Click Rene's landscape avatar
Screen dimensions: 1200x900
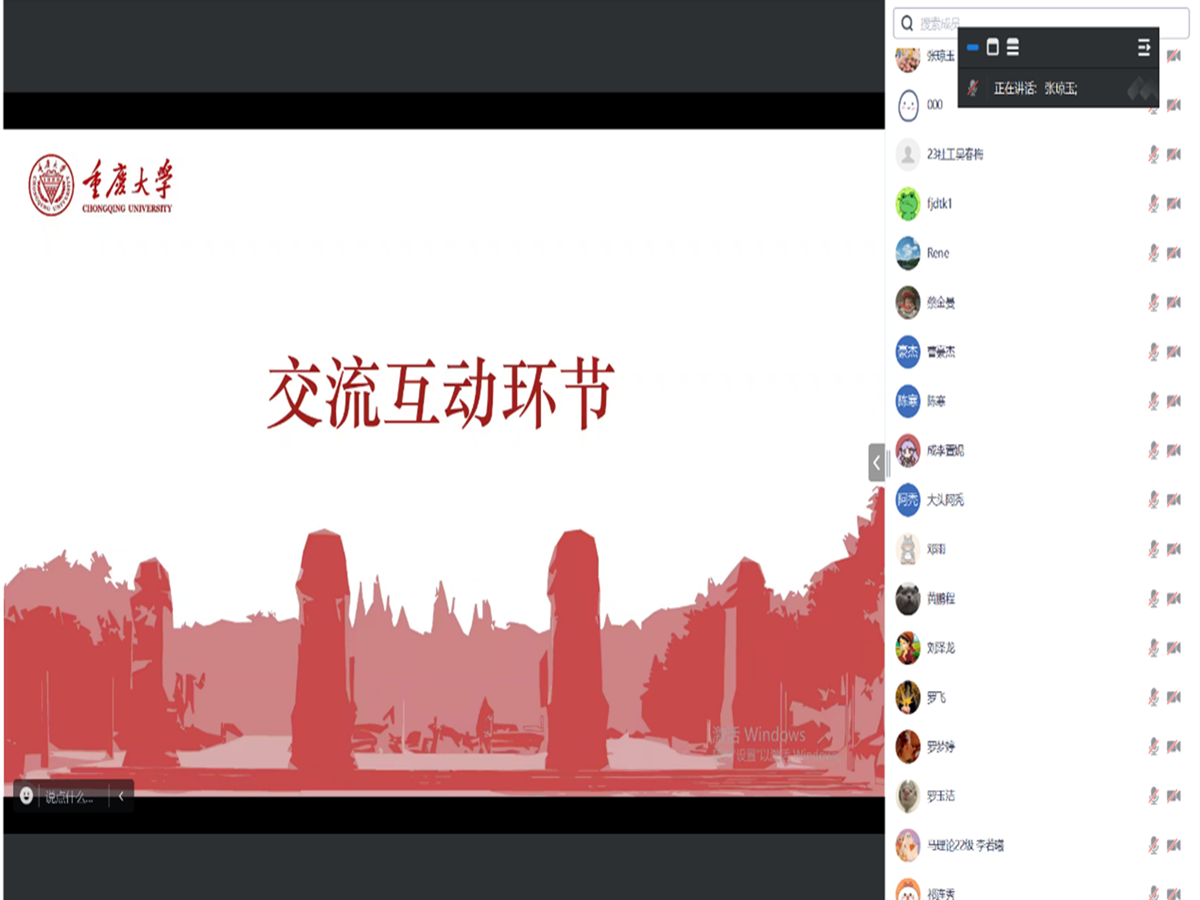pos(907,253)
